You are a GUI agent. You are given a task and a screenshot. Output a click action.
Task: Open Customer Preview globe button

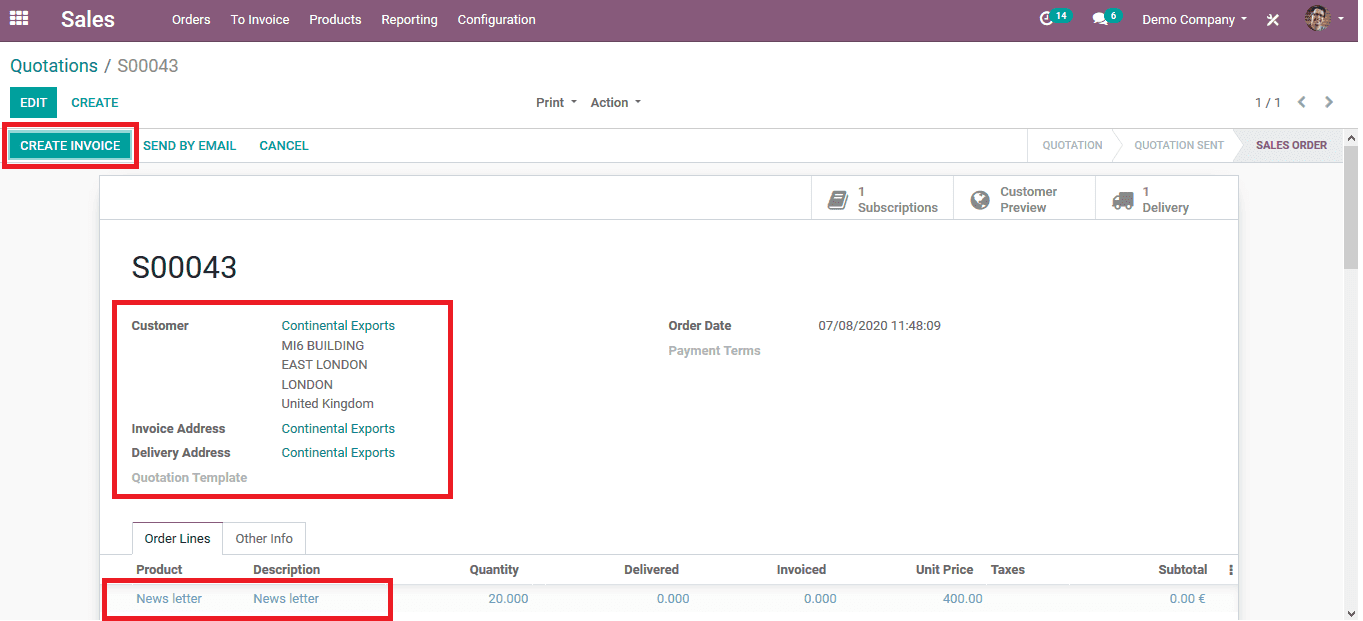point(1025,199)
